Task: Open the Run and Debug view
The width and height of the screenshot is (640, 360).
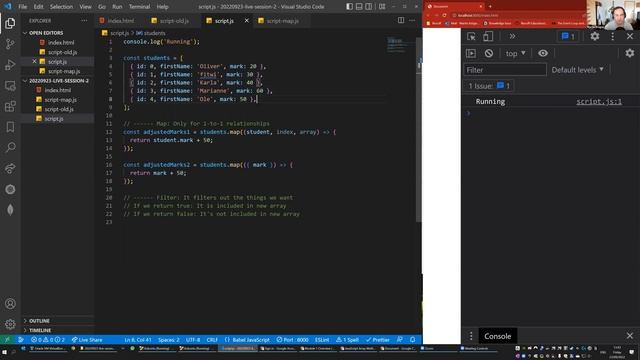Action: [10, 65]
